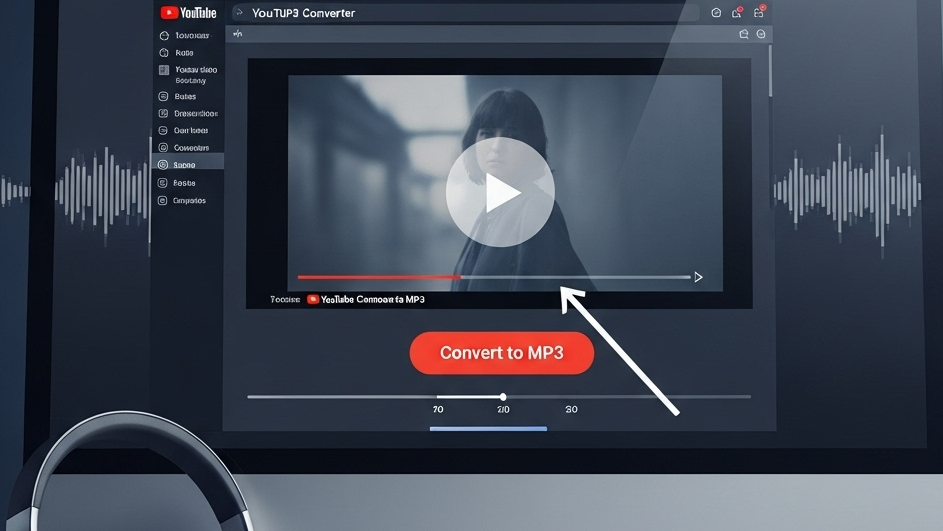The width and height of the screenshot is (943, 531).
Task: Click the far-right header icon with red badge
Action: [759, 12]
